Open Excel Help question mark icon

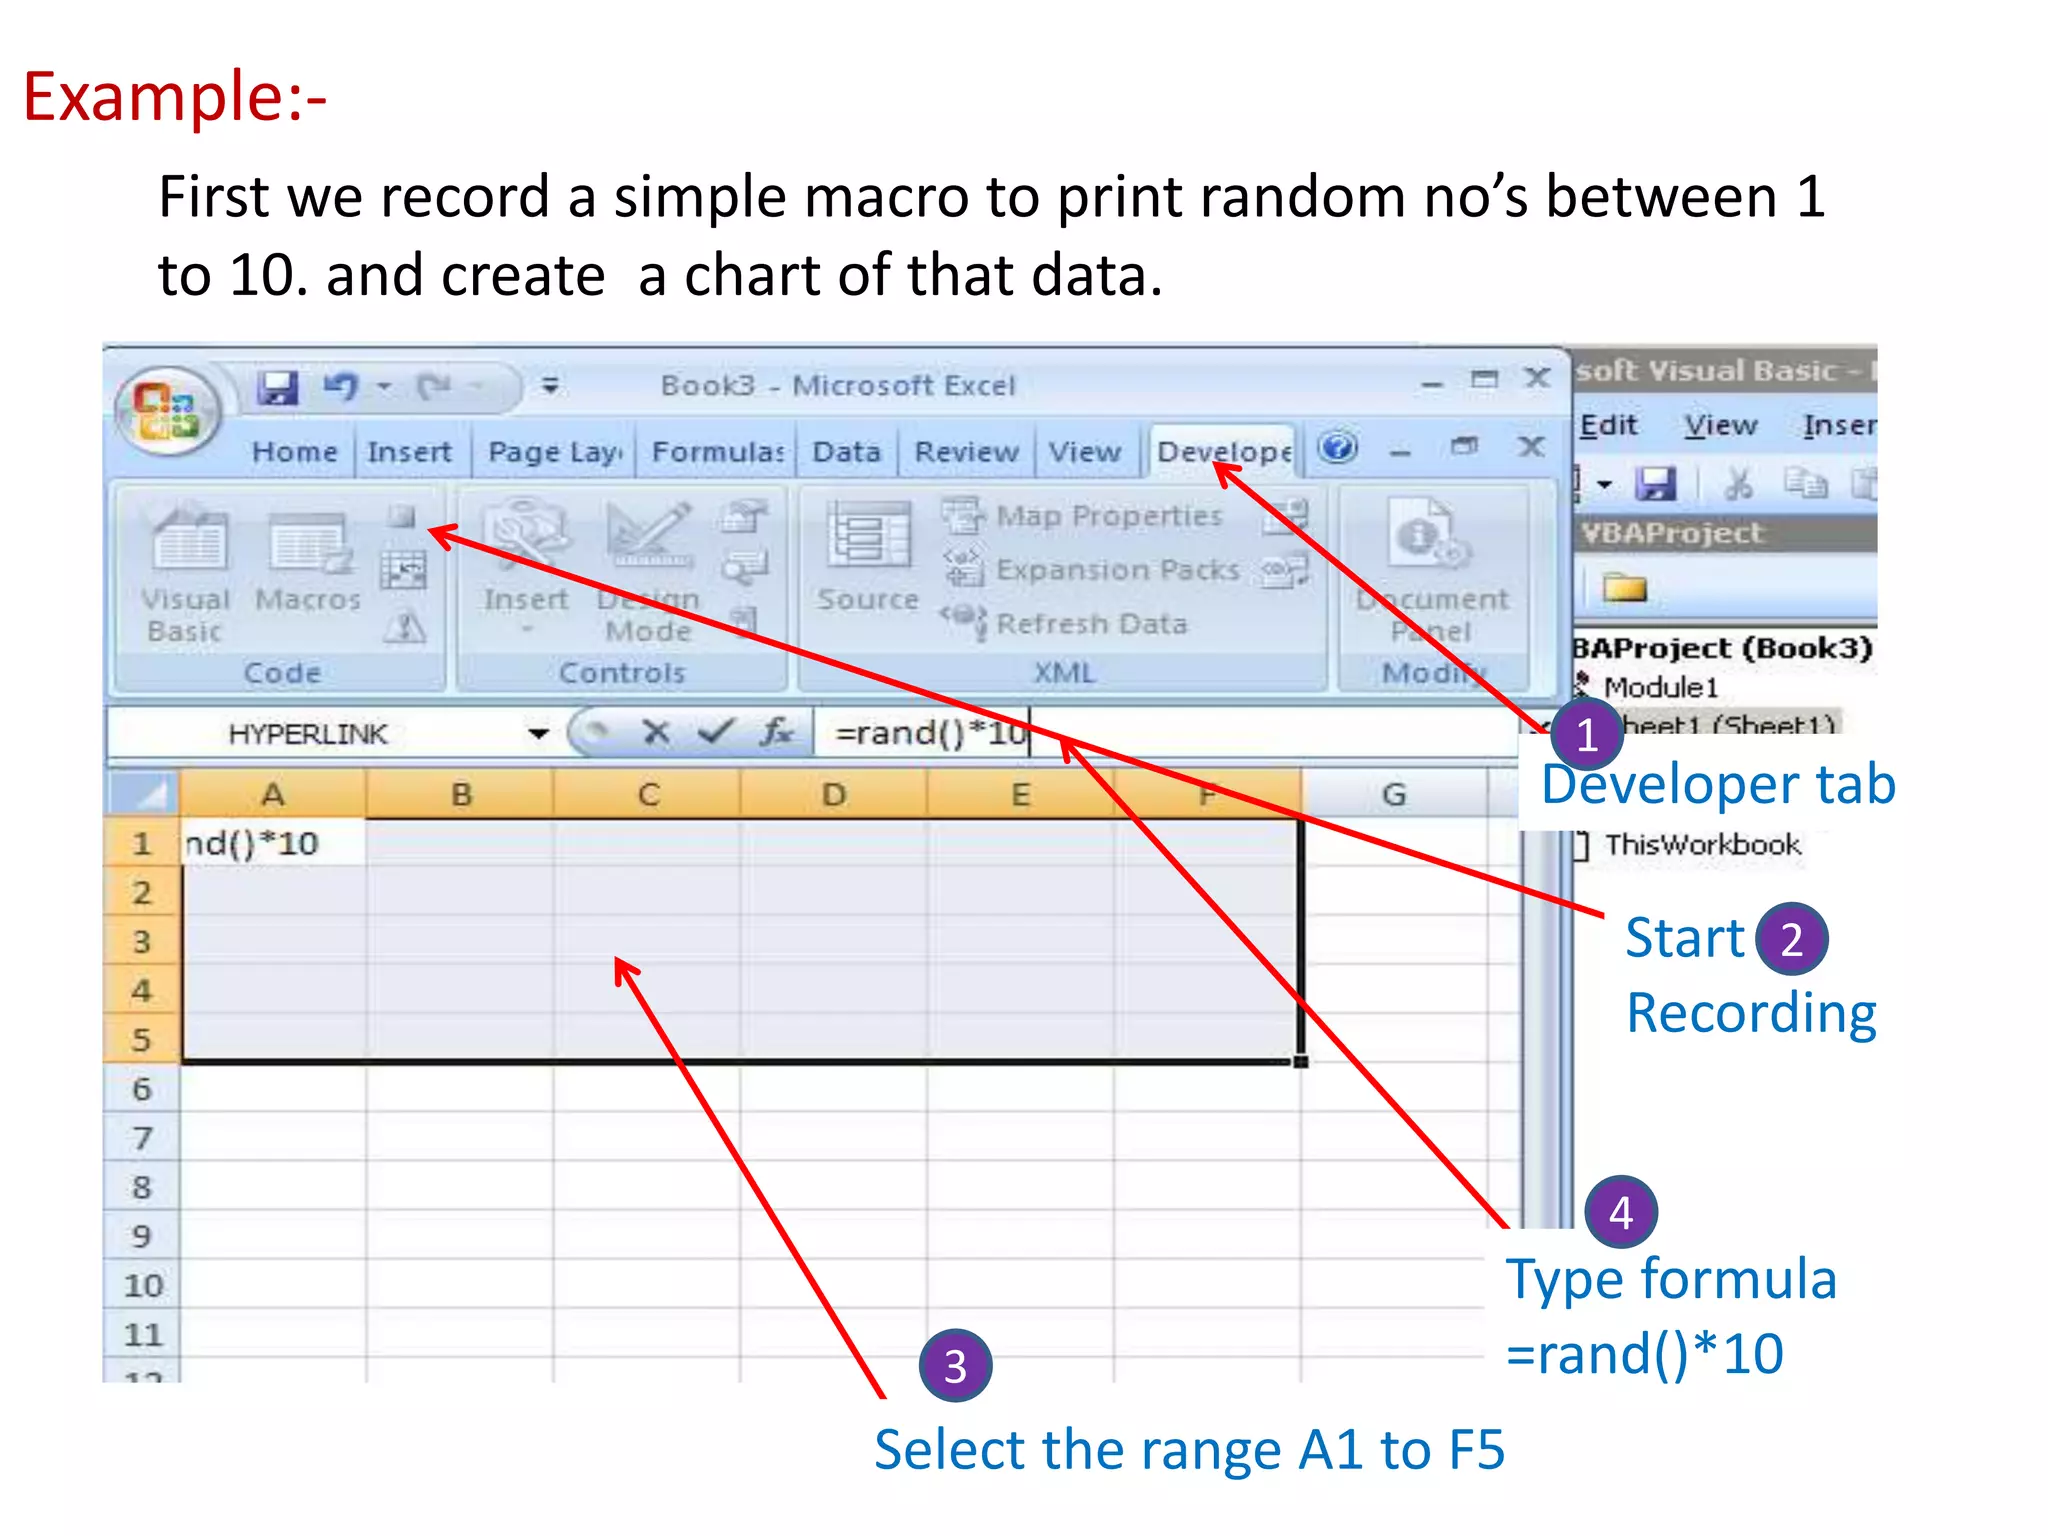(1338, 447)
